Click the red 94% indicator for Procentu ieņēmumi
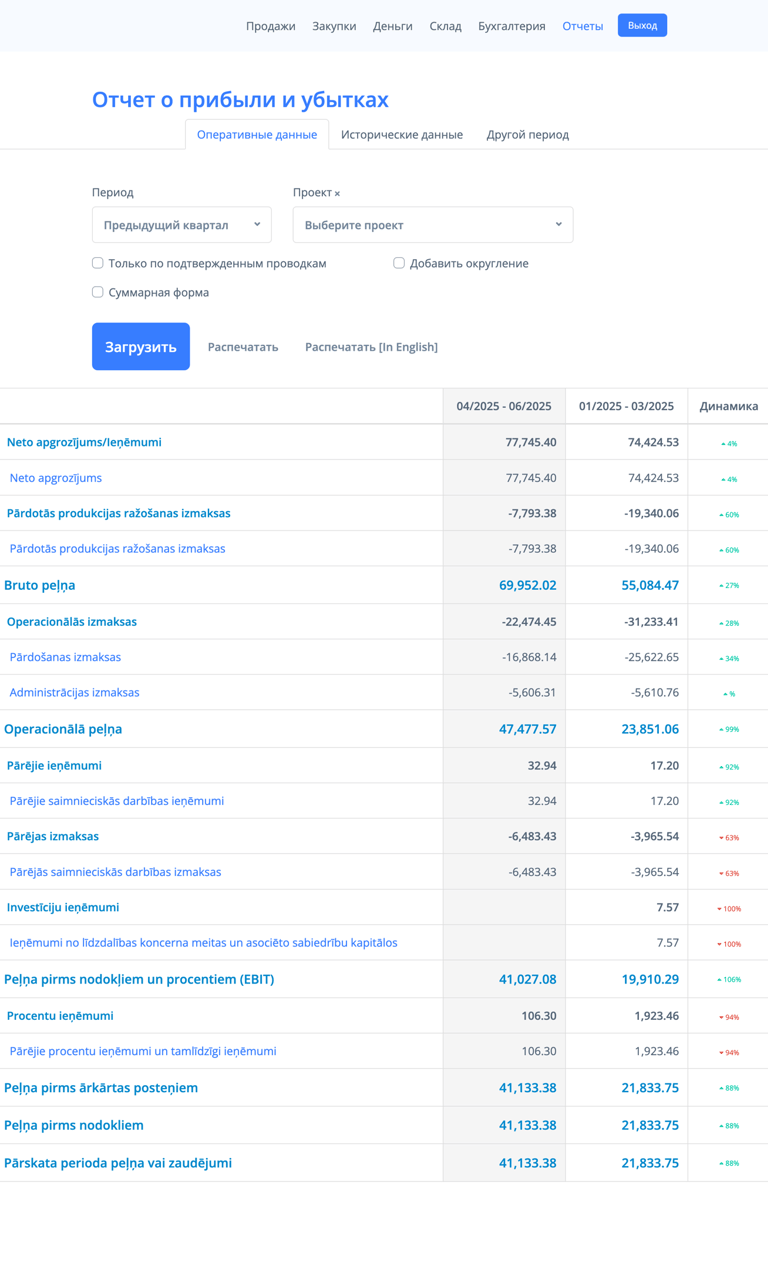Screen dimensions: 768x1269 click(x=728, y=1017)
